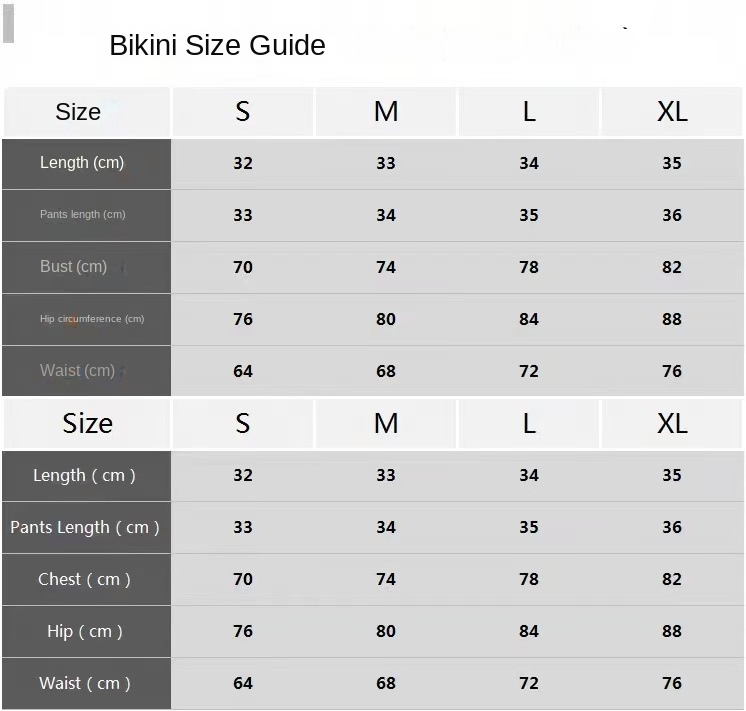Click the Hip circumference (cm) row label

pos(92,319)
